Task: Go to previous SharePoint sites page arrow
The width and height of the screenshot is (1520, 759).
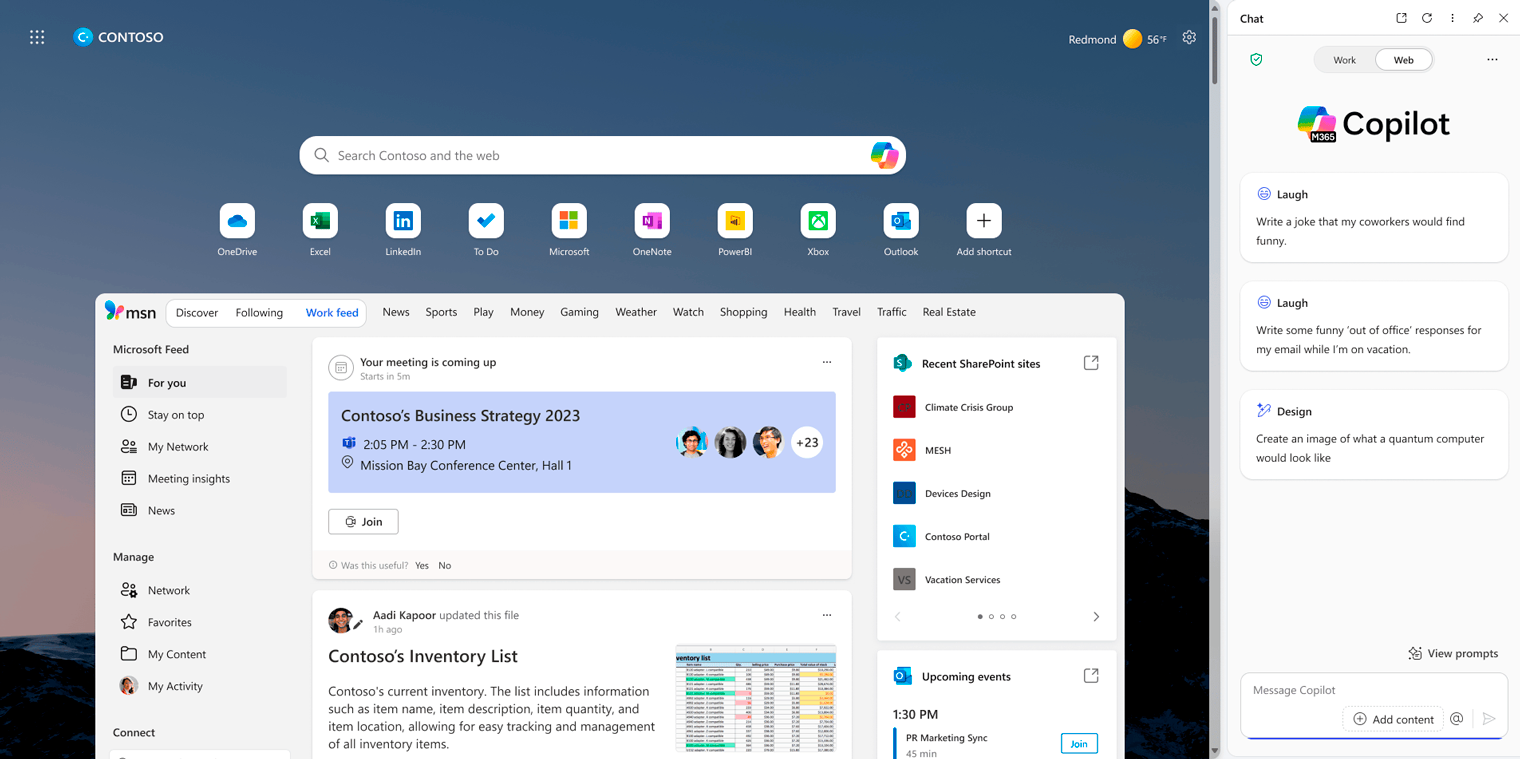Action: pos(898,617)
